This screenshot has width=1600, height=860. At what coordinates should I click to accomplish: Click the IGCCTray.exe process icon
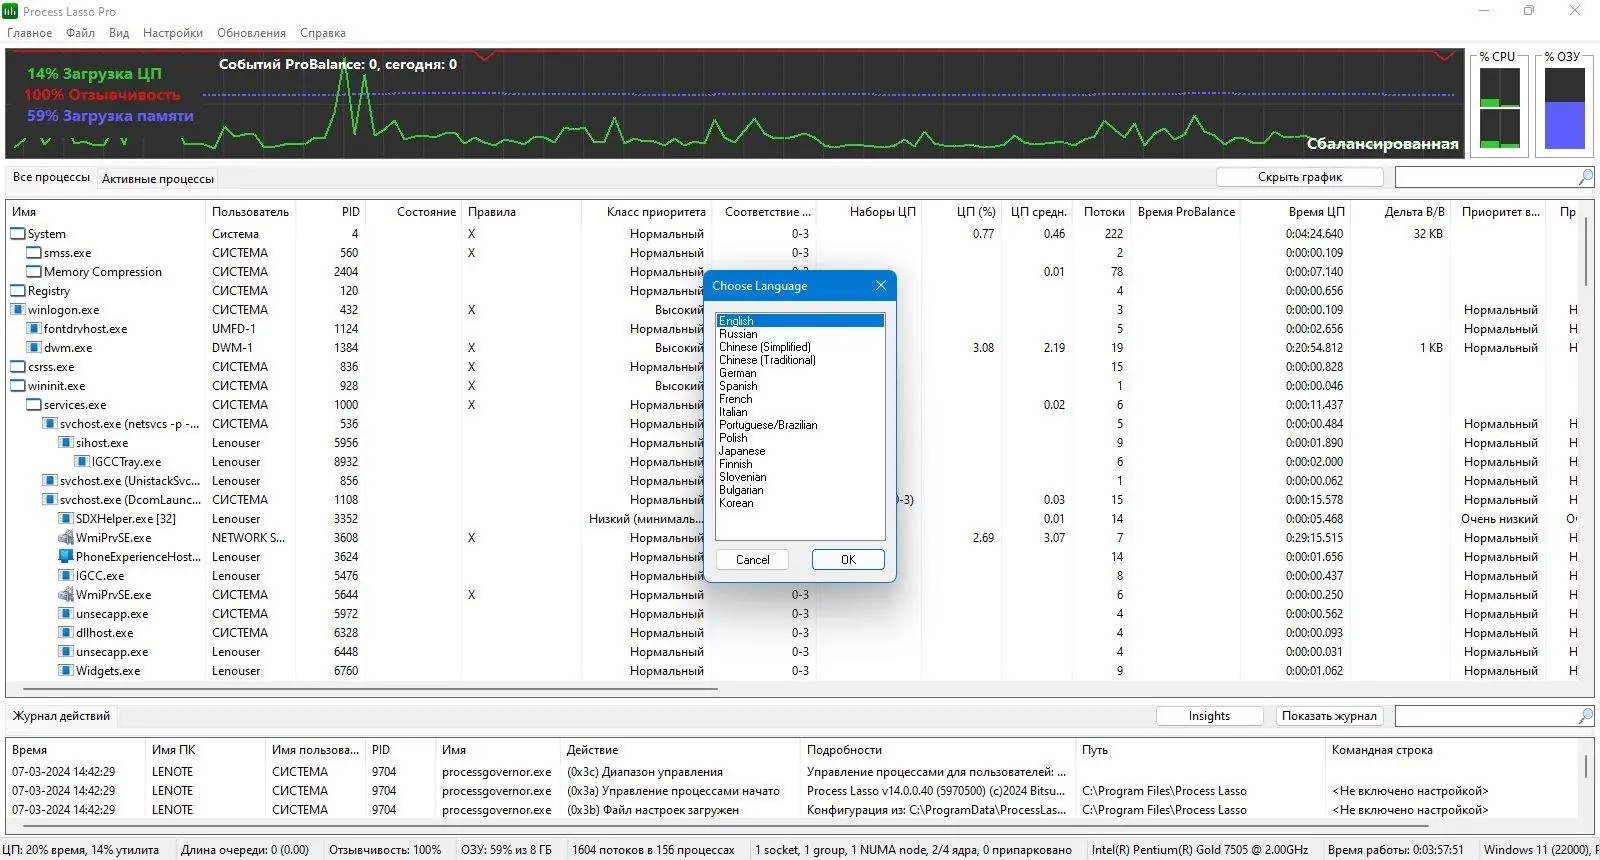[82, 462]
